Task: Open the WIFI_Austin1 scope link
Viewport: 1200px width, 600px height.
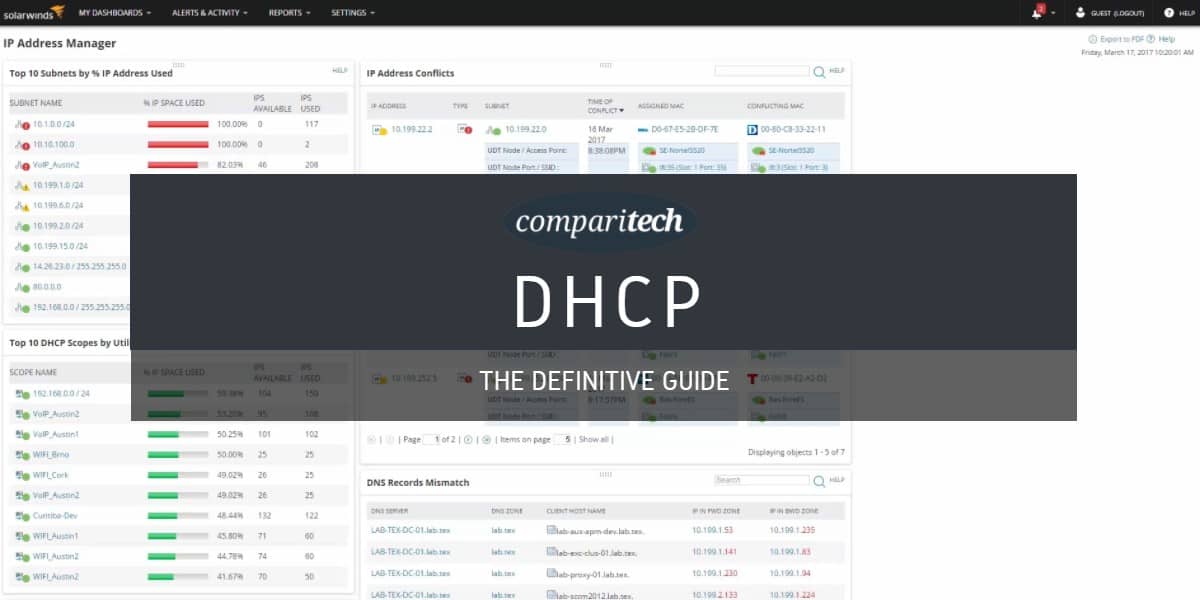Action: click(x=56, y=536)
